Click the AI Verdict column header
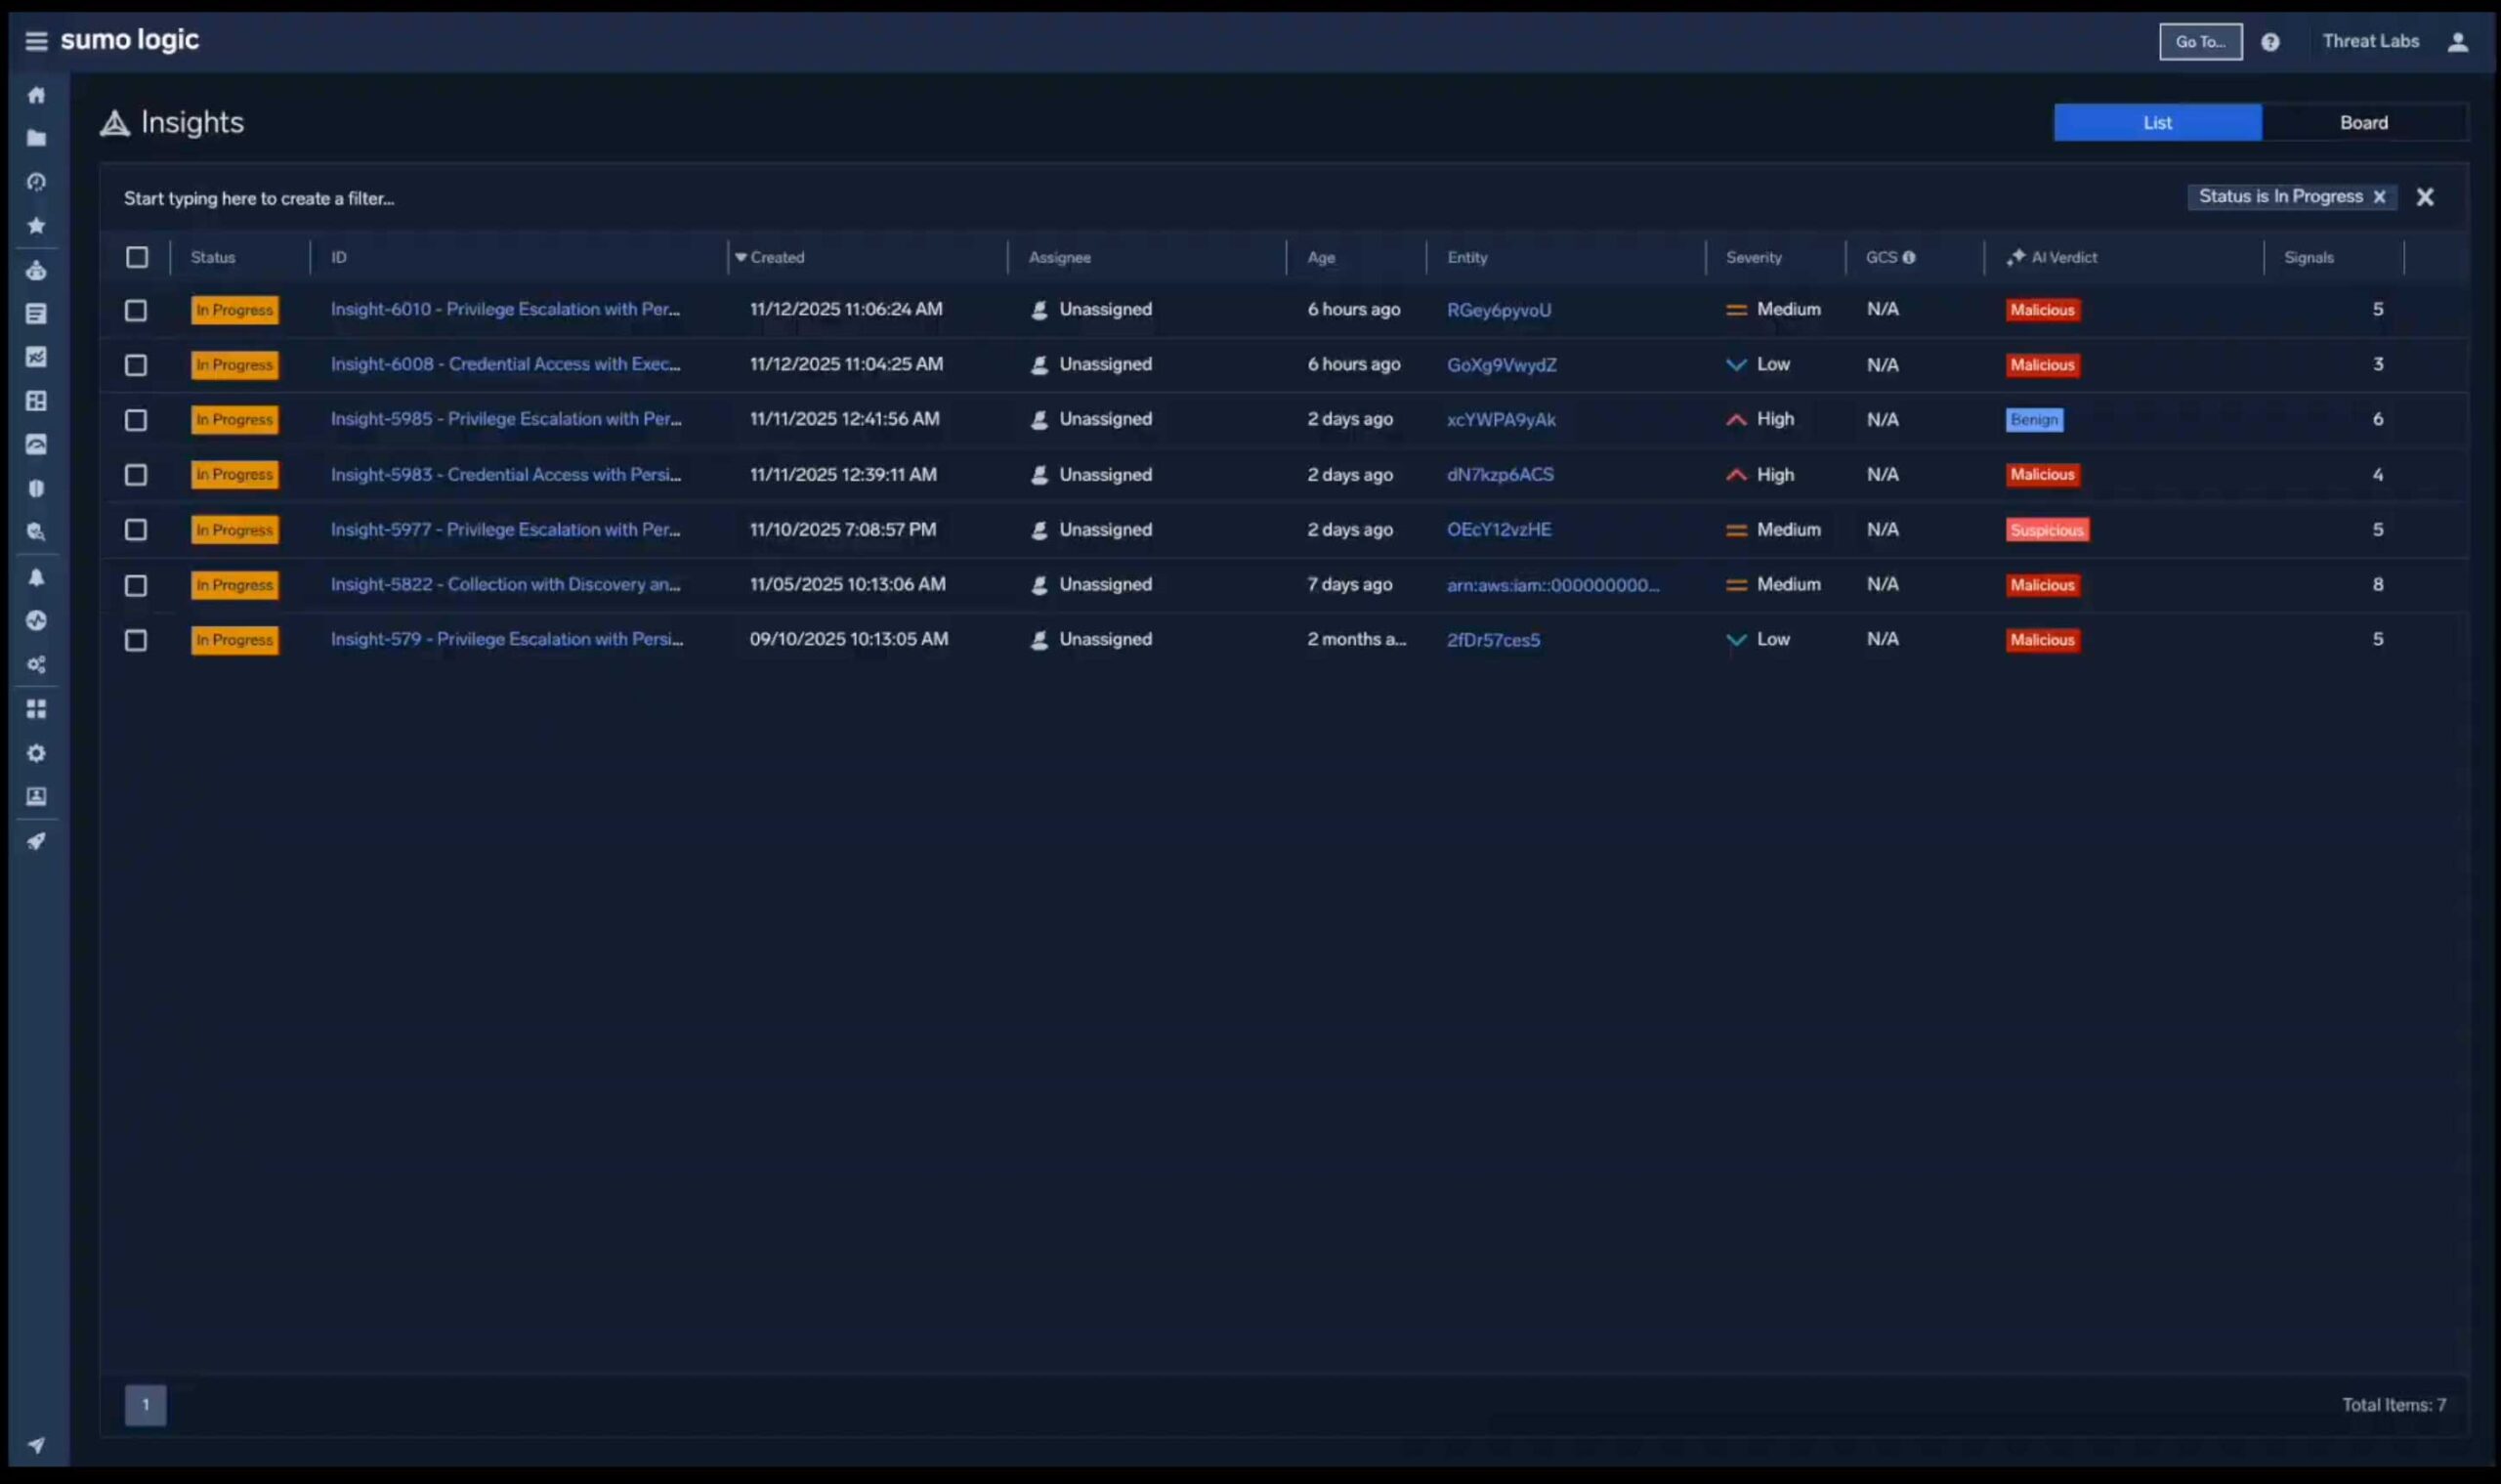 [x=2063, y=257]
